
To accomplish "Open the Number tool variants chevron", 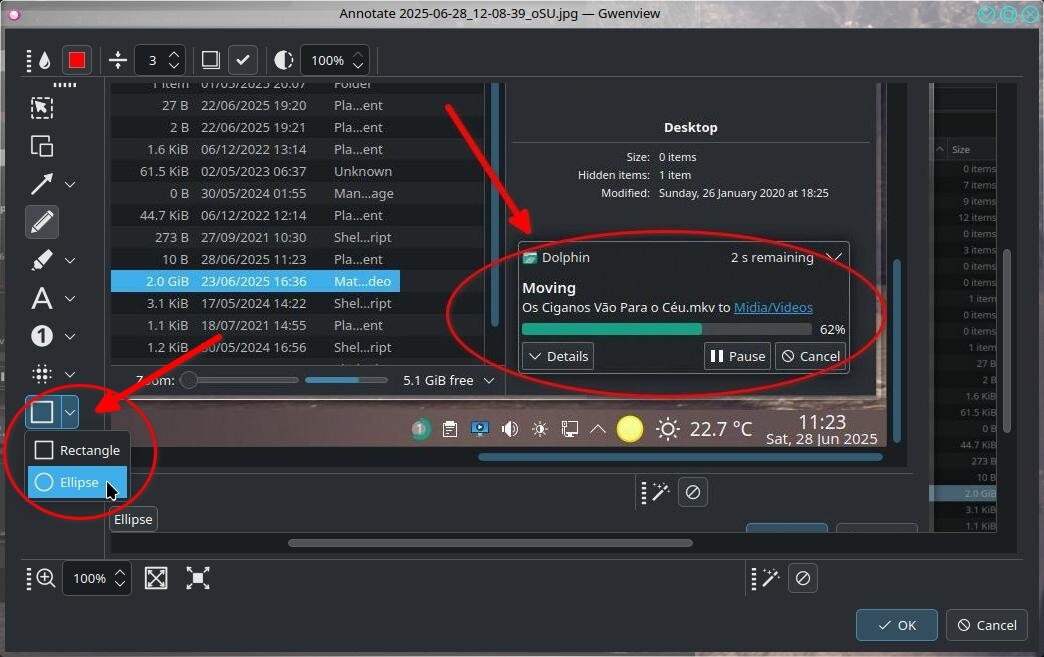I will pyautogui.click(x=70, y=337).
